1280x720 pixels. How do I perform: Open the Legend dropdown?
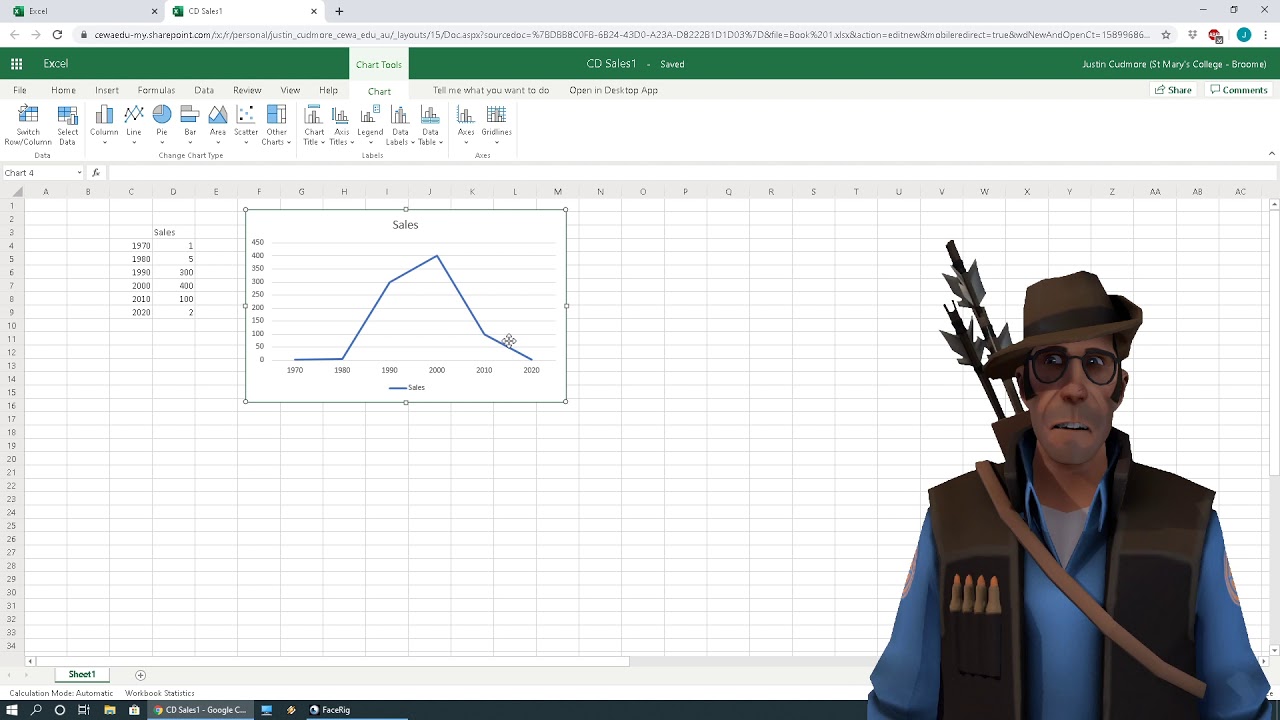[x=370, y=126]
